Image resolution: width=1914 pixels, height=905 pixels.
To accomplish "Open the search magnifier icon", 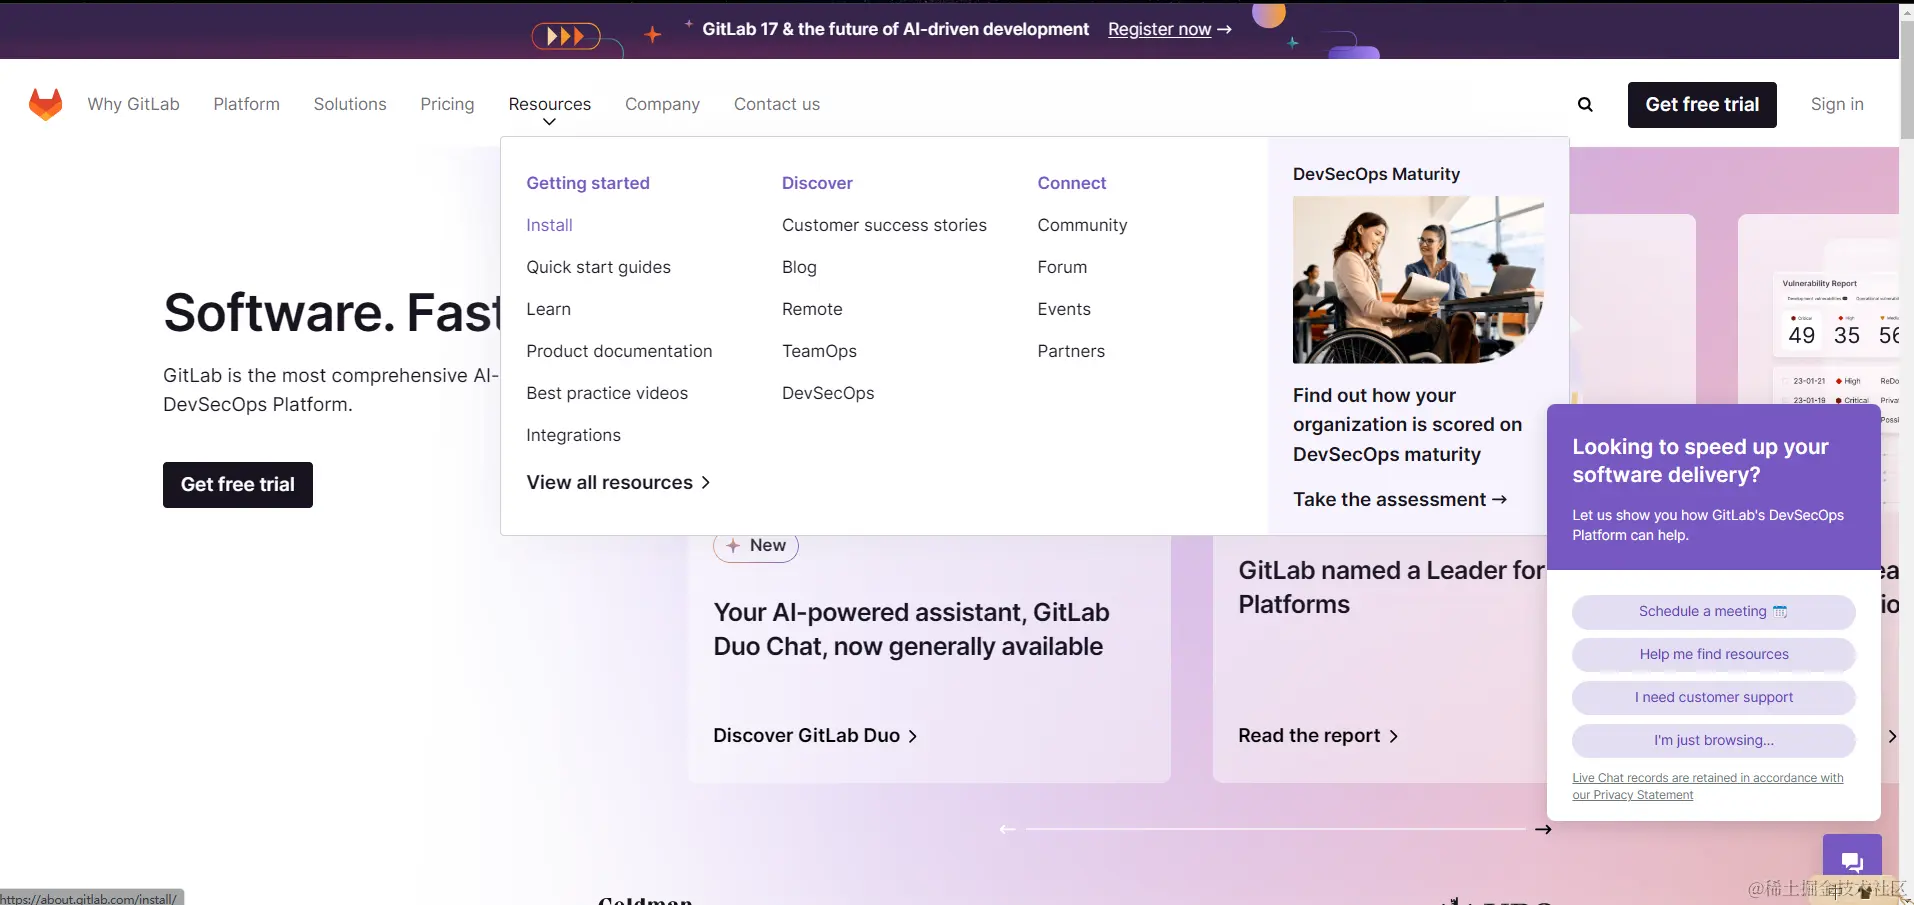I will pyautogui.click(x=1586, y=104).
